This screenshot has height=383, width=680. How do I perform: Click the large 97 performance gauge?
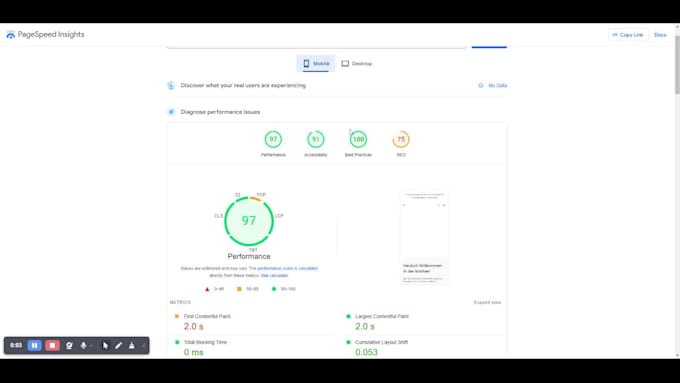click(249, 221)
